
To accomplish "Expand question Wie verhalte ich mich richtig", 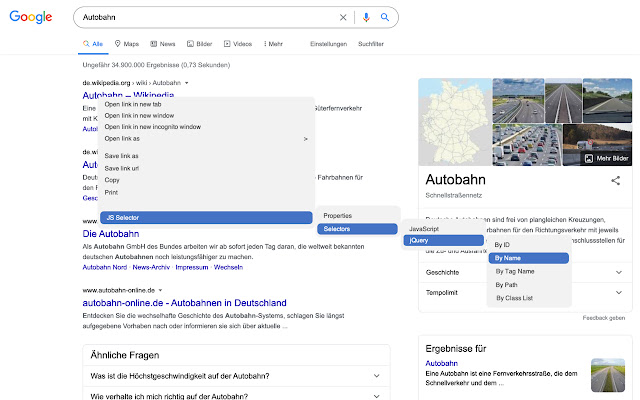I will pos(236,395).
